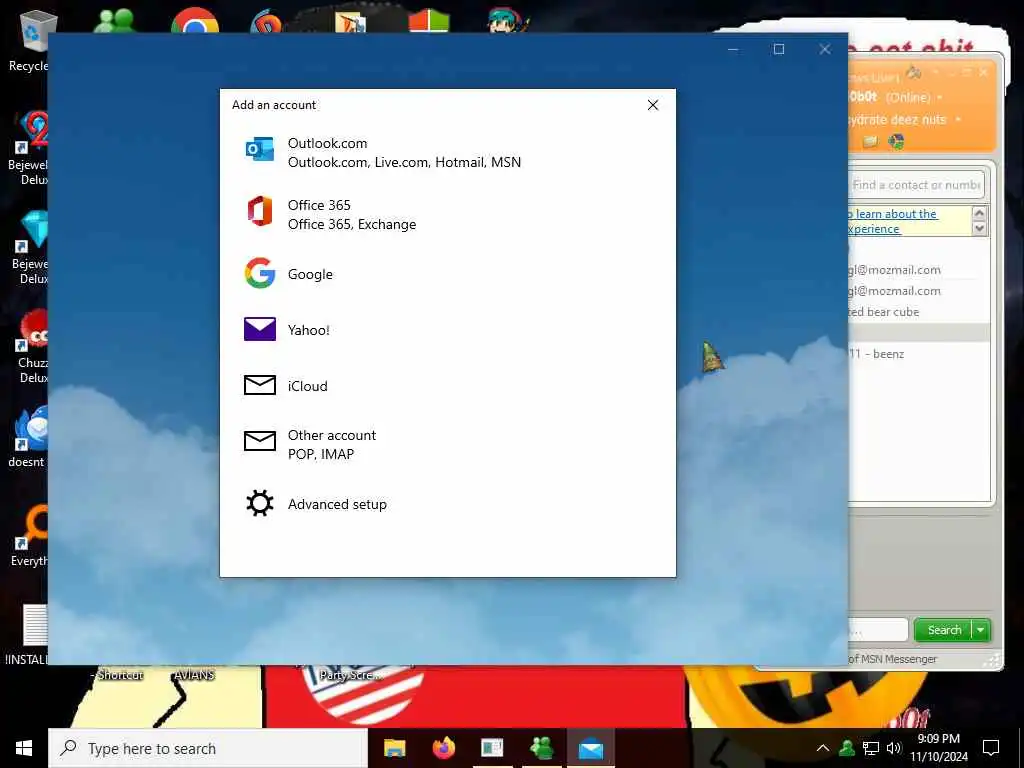Select the Google account logo

tap(260, 273)
